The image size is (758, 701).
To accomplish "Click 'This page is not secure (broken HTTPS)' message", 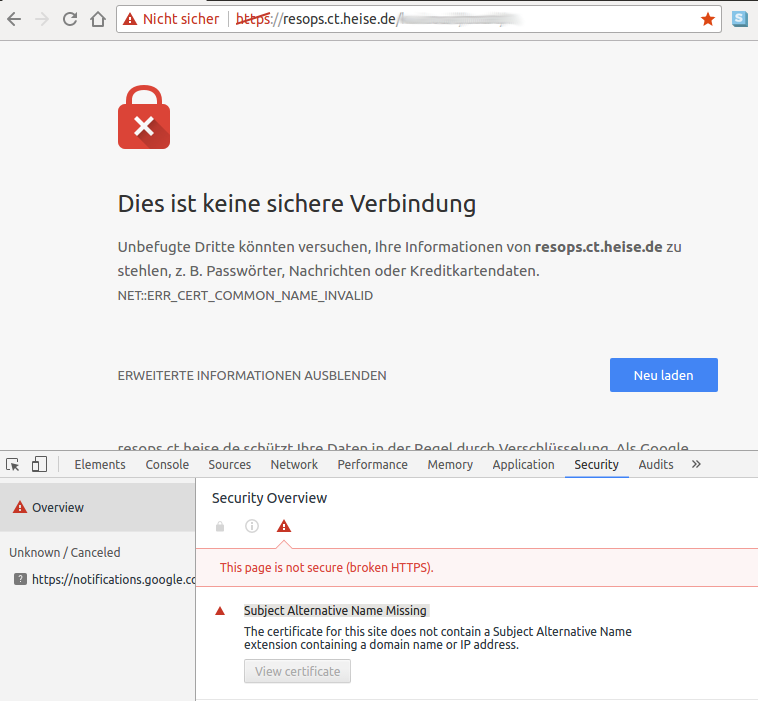I will click(327, 568).
